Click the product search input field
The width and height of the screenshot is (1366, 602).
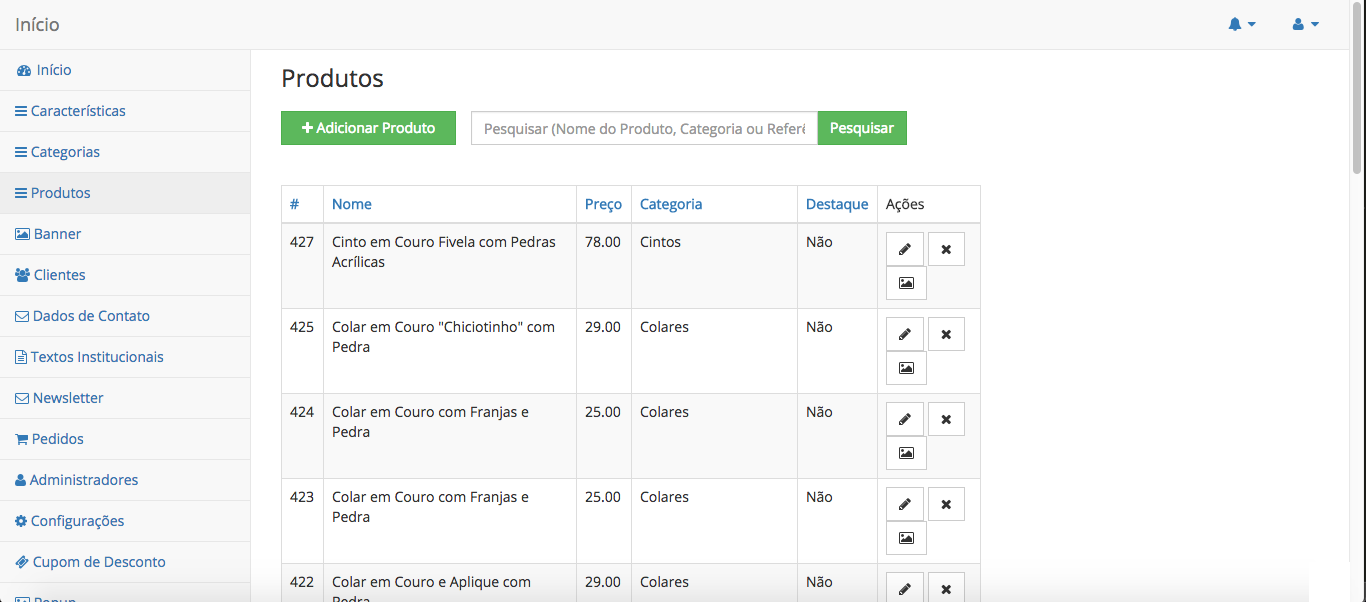click(x=644, y=128)
